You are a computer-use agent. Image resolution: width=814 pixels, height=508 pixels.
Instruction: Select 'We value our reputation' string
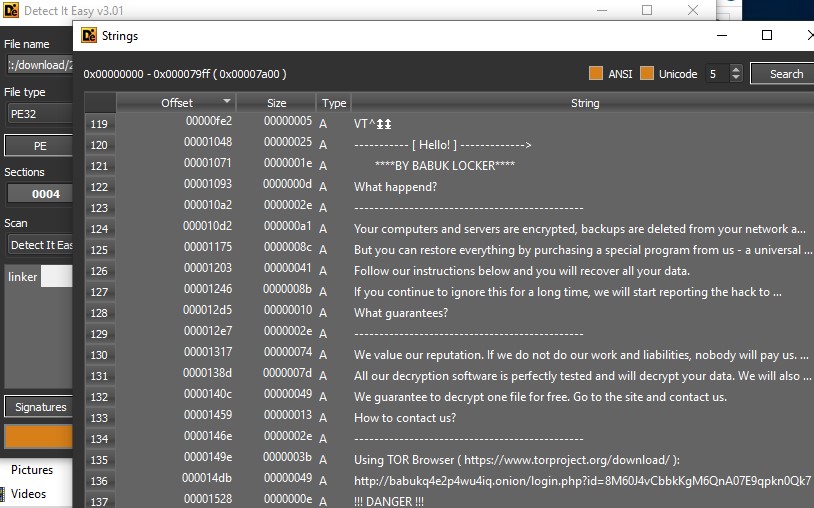[581, 355]
